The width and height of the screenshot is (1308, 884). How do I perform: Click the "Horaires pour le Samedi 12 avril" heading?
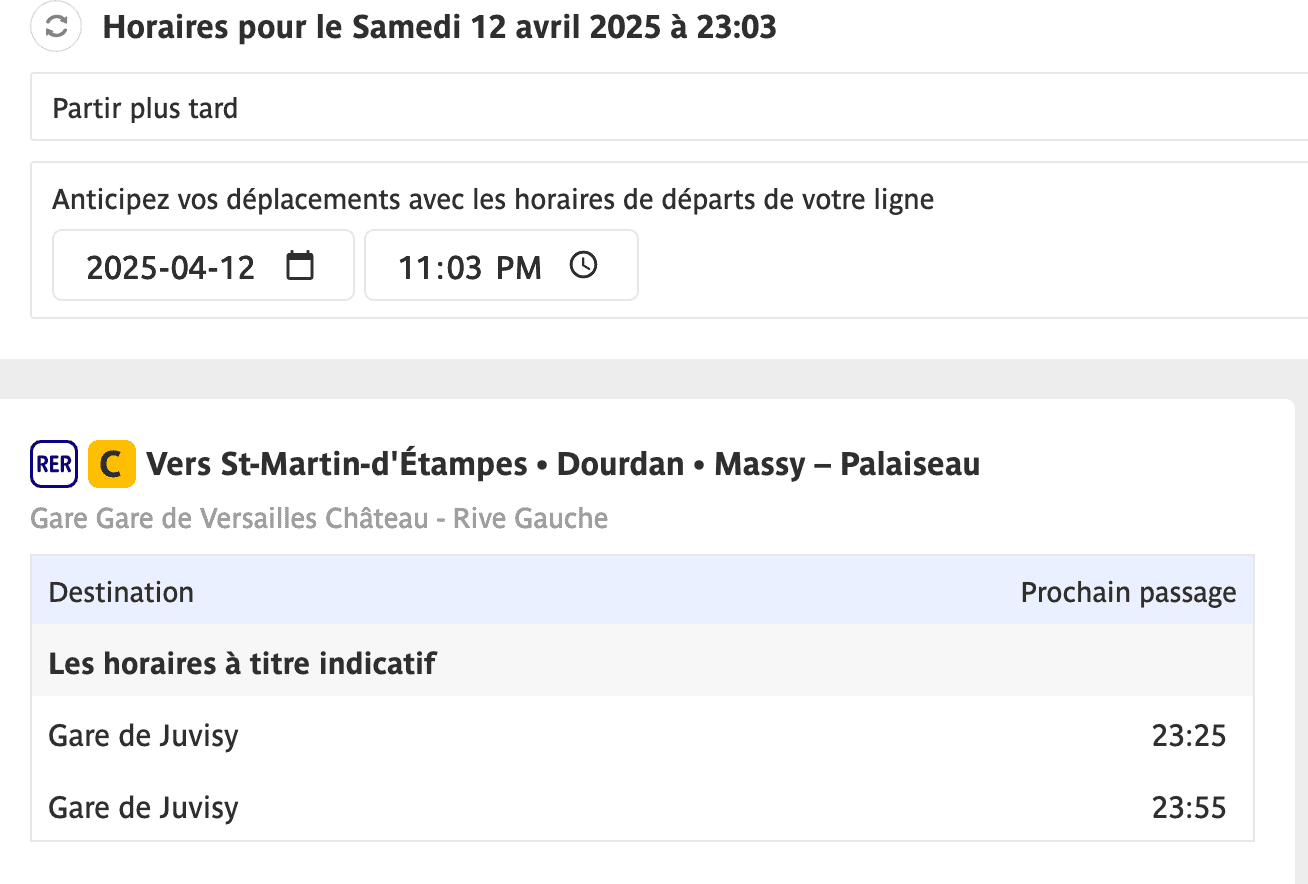(x=439, y=28)
